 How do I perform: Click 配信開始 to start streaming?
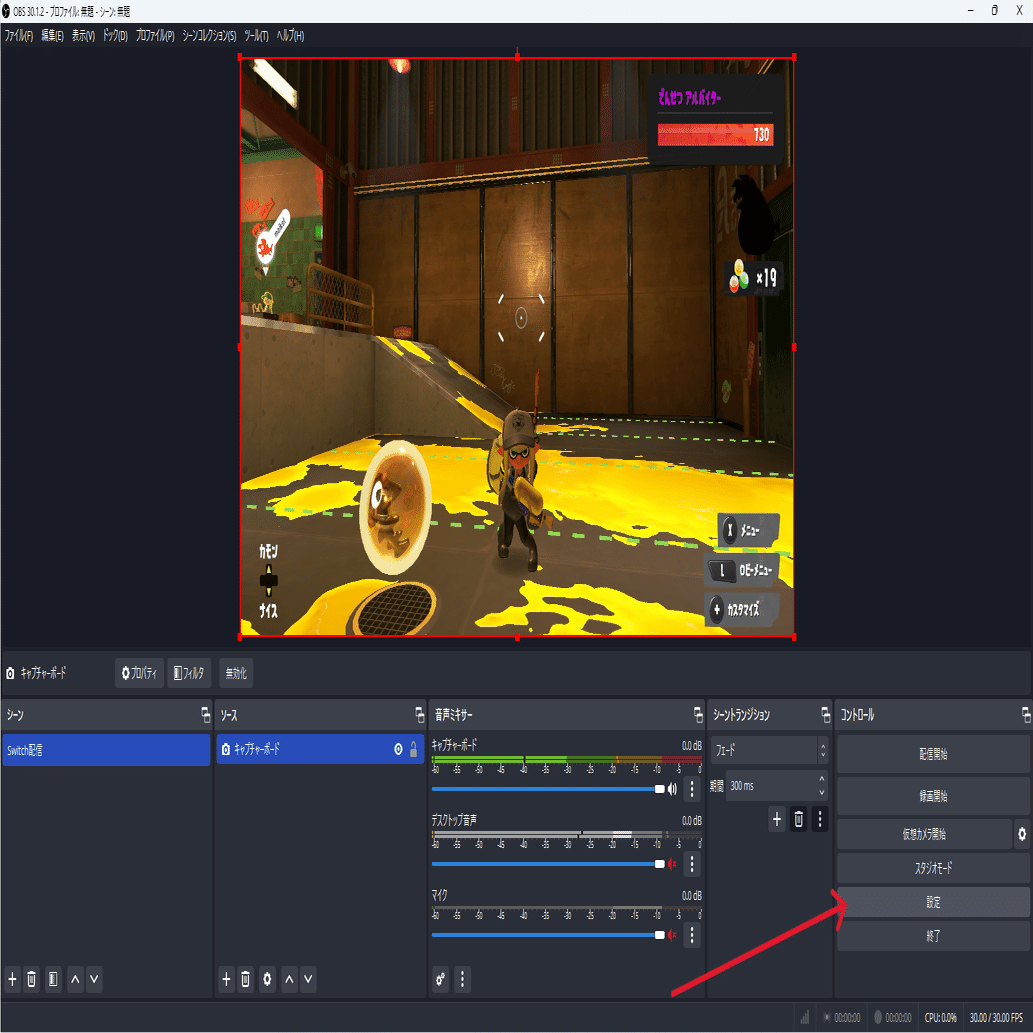coord(933,754)
